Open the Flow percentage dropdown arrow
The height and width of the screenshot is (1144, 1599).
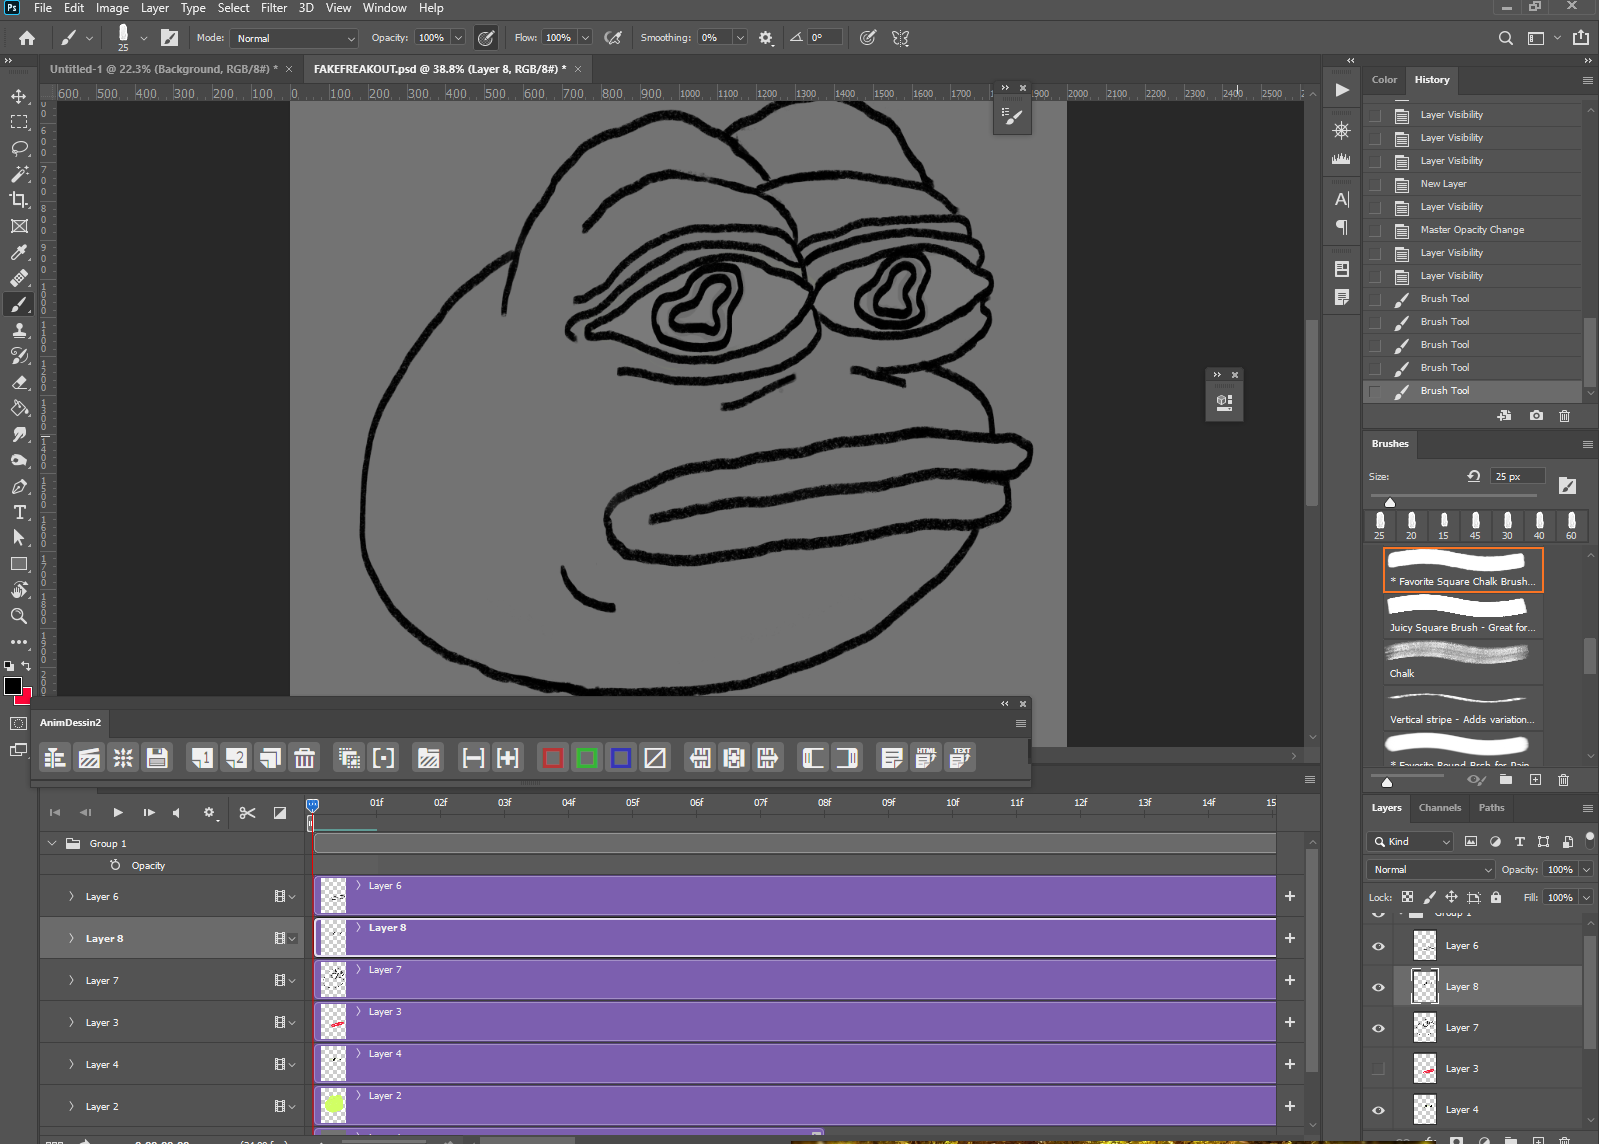point(585,38)
